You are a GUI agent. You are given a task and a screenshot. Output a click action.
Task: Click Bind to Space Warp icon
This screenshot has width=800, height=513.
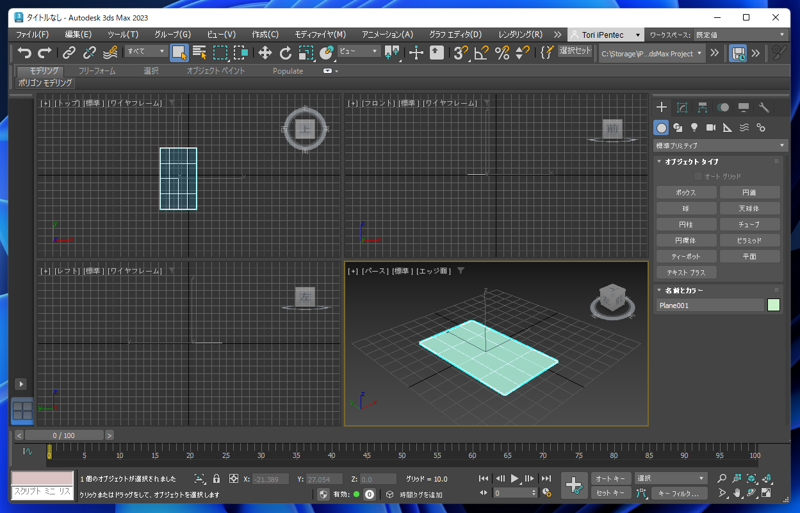pyautogui.click(x=110, y=53)
